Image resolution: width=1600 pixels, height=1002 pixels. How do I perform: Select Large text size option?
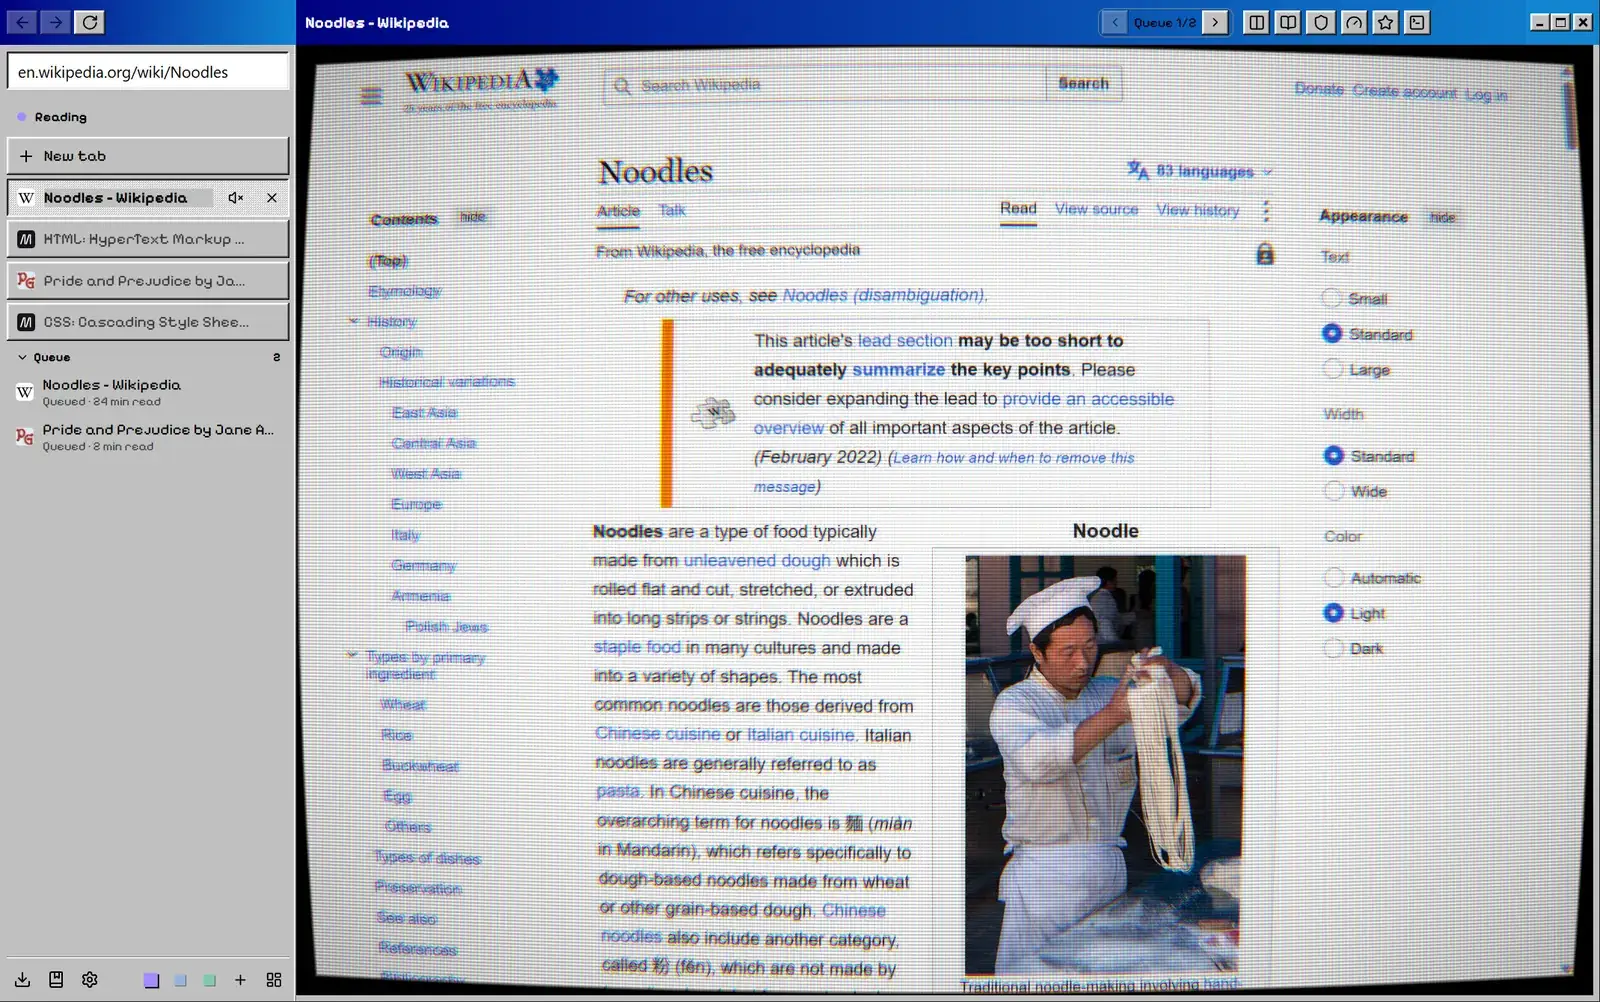point(1333,369)
